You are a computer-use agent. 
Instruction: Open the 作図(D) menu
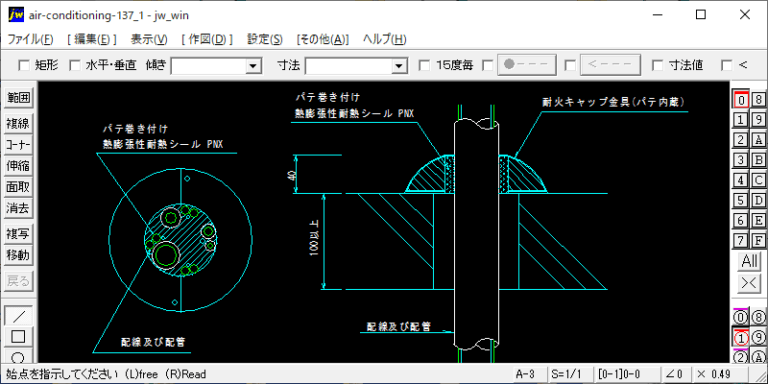(207, 40)
